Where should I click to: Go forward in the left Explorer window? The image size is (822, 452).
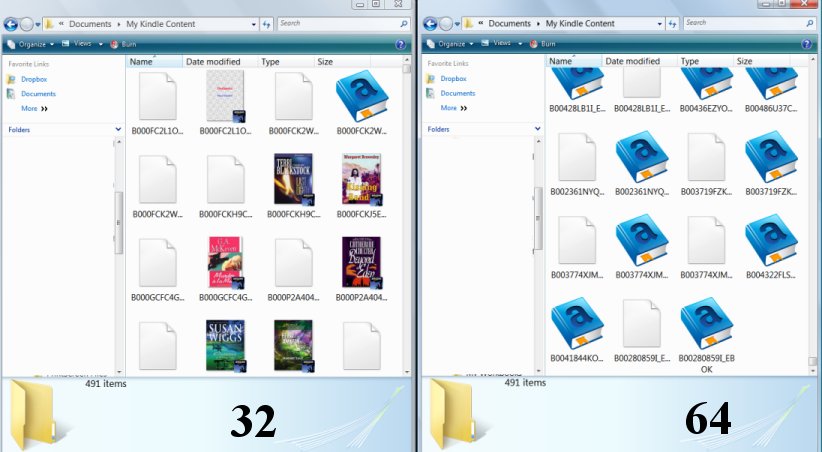[26, 24]
